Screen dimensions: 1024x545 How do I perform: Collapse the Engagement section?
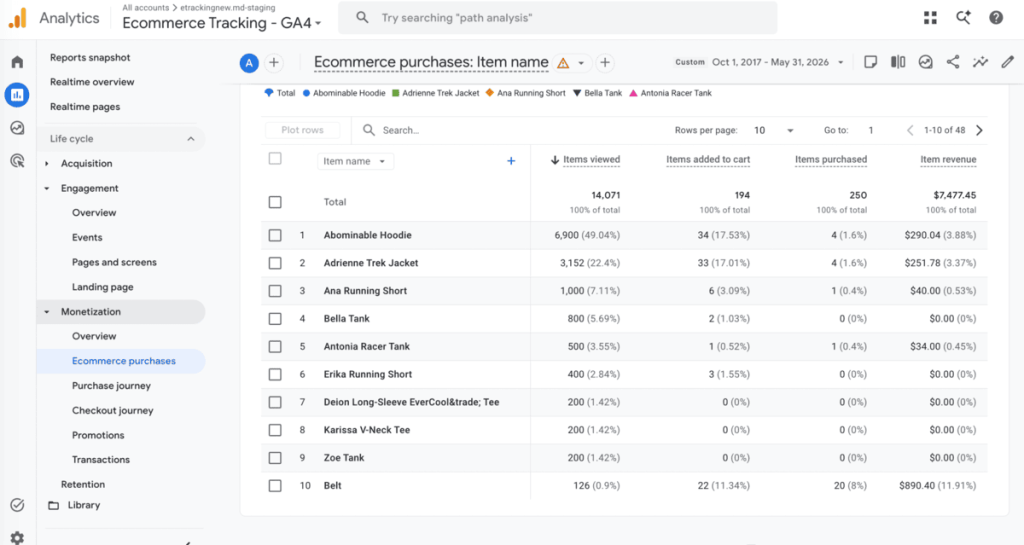pos(47,189)
